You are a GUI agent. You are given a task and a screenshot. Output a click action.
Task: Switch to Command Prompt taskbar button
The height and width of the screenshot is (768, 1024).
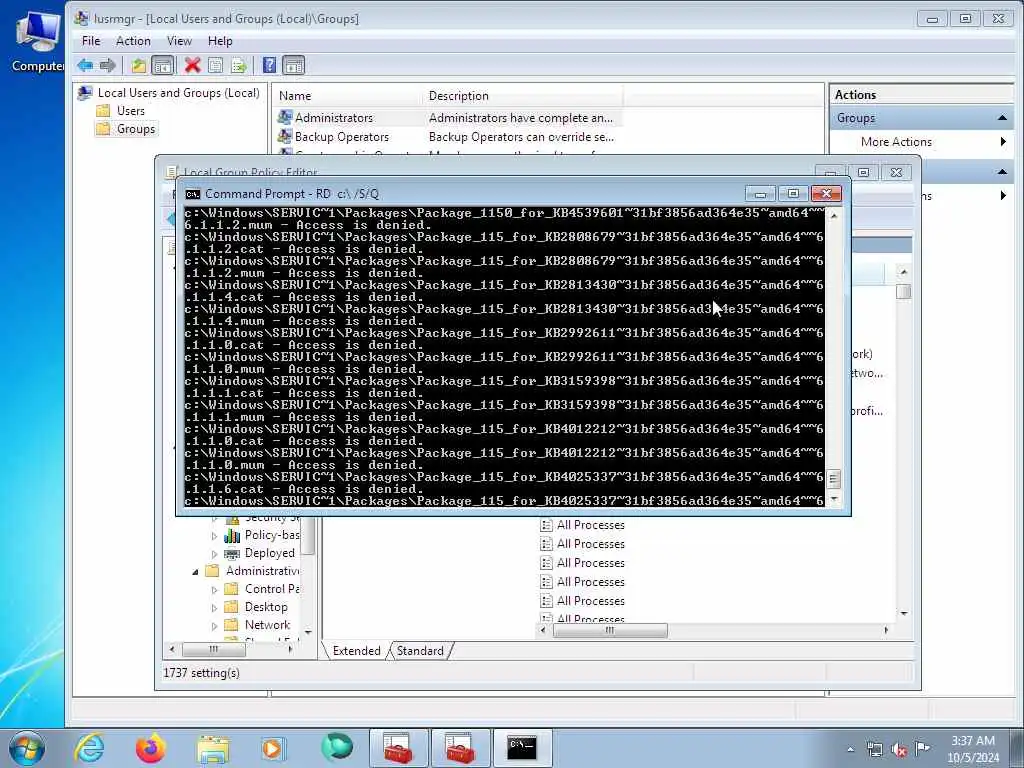coord(522,748)
